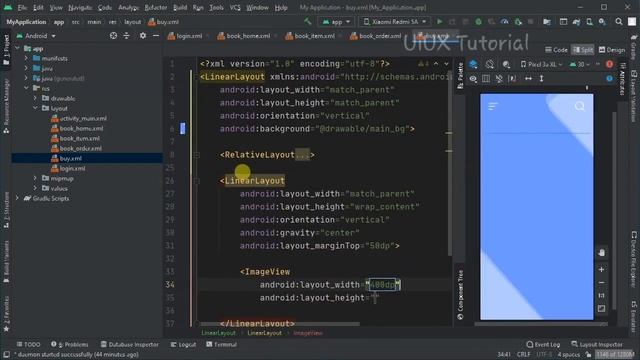Click Zoom to Fit Screen icon
This screenshot has height=360, width=640.
pos(601,309)
